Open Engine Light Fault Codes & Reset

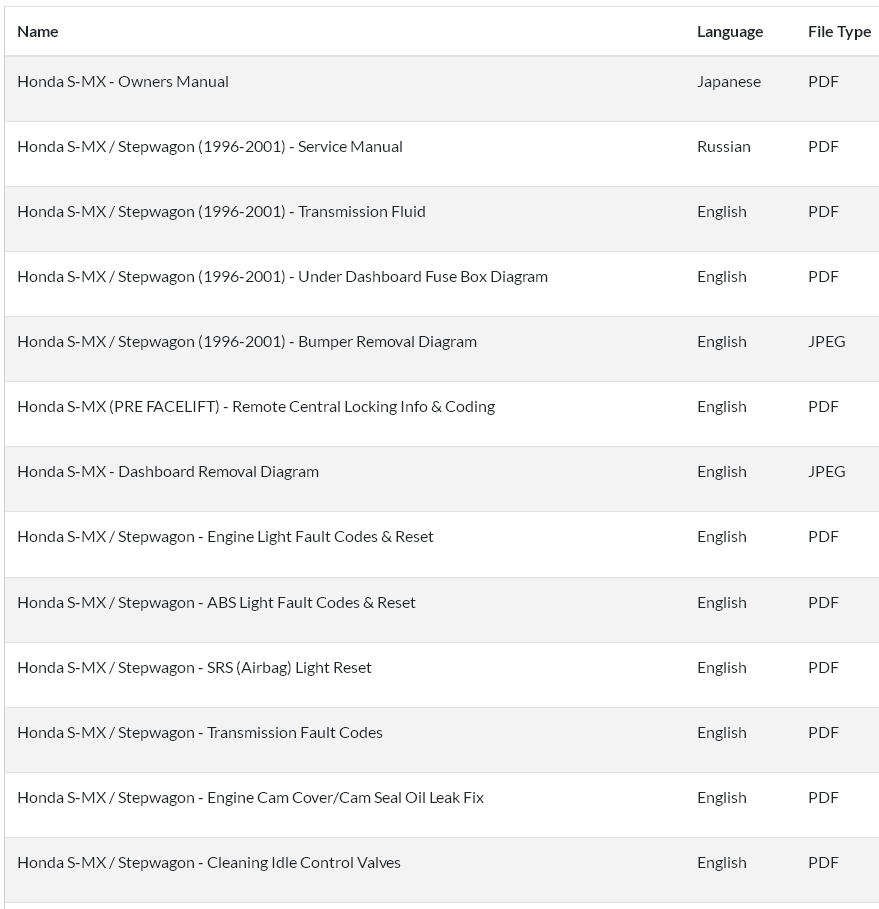(225, 537)
